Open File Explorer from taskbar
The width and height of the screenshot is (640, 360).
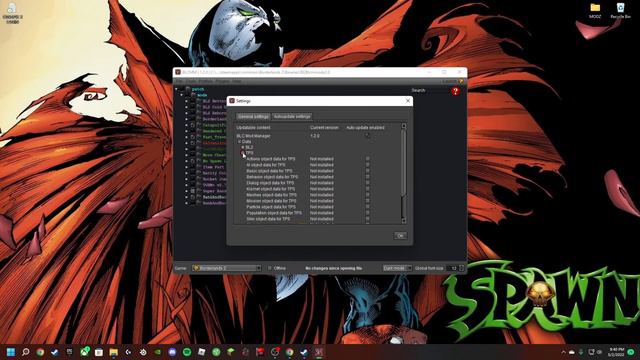[113, 352]
